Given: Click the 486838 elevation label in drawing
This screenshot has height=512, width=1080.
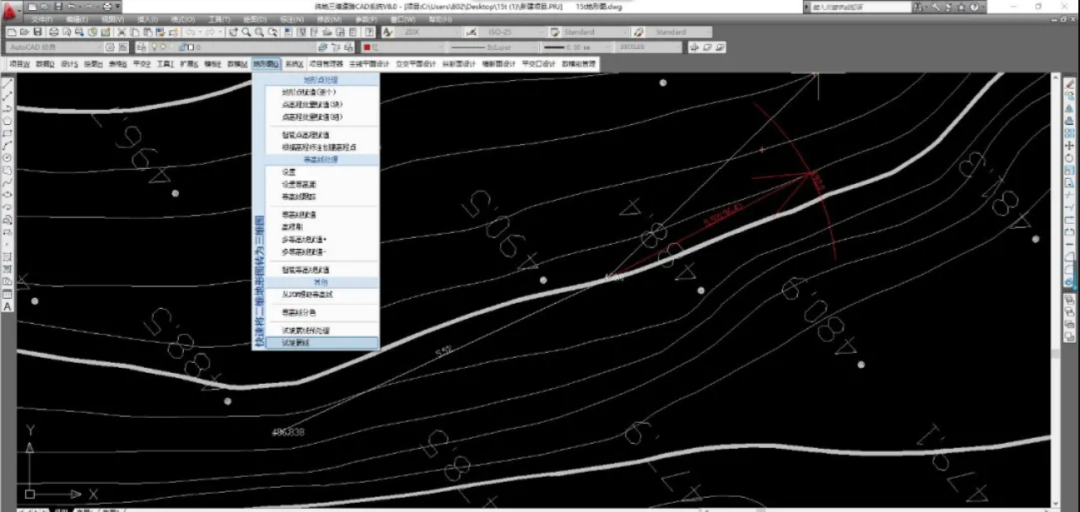Looking at the screenshot, I should [288, 432].
